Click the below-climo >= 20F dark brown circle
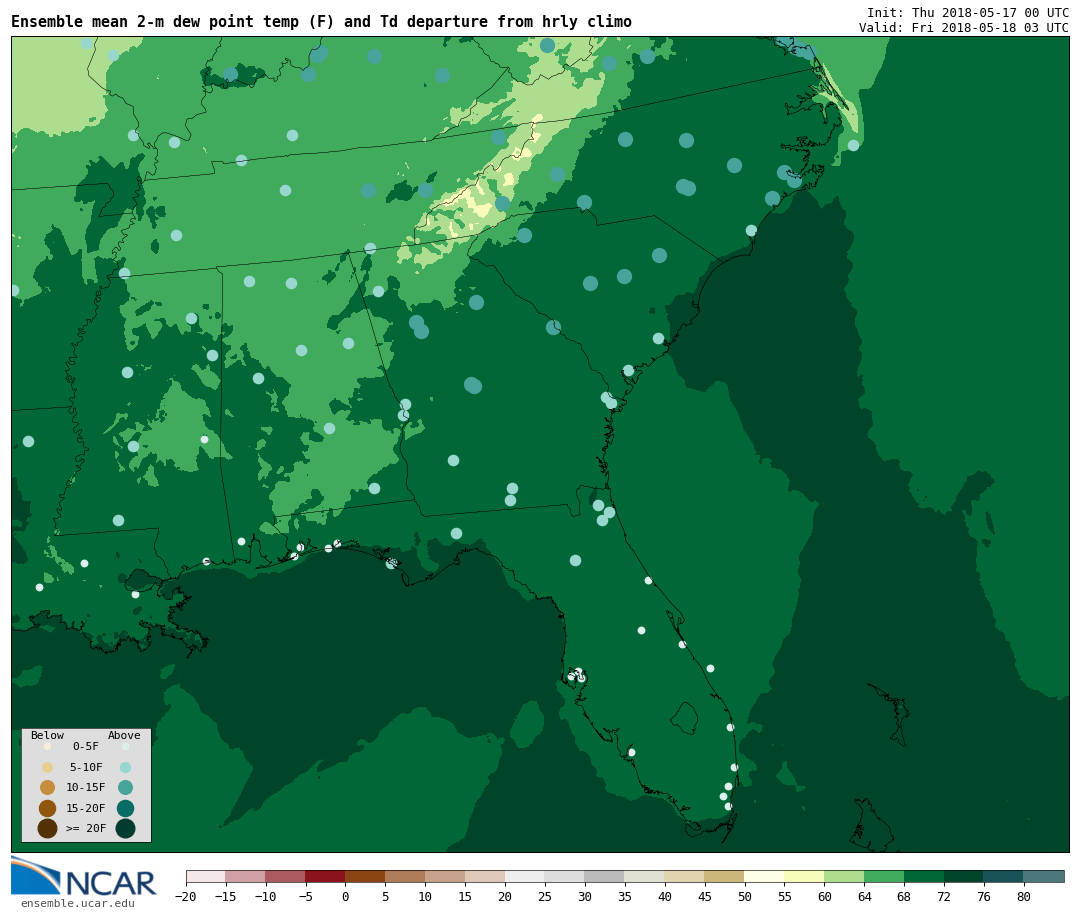 pos(48,828)
